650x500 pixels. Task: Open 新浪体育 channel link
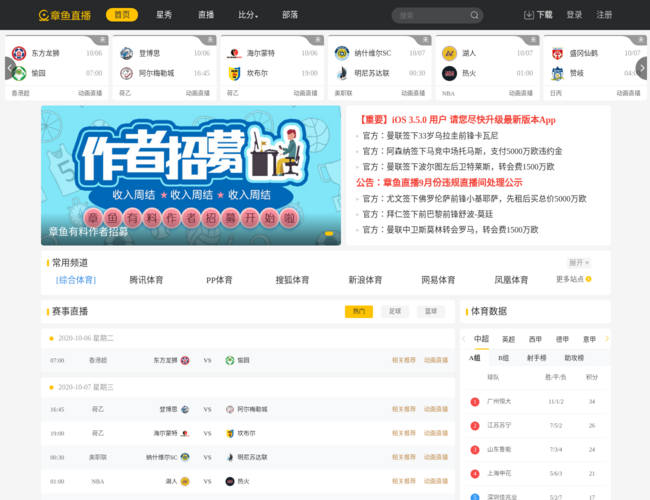coord(365,280)
